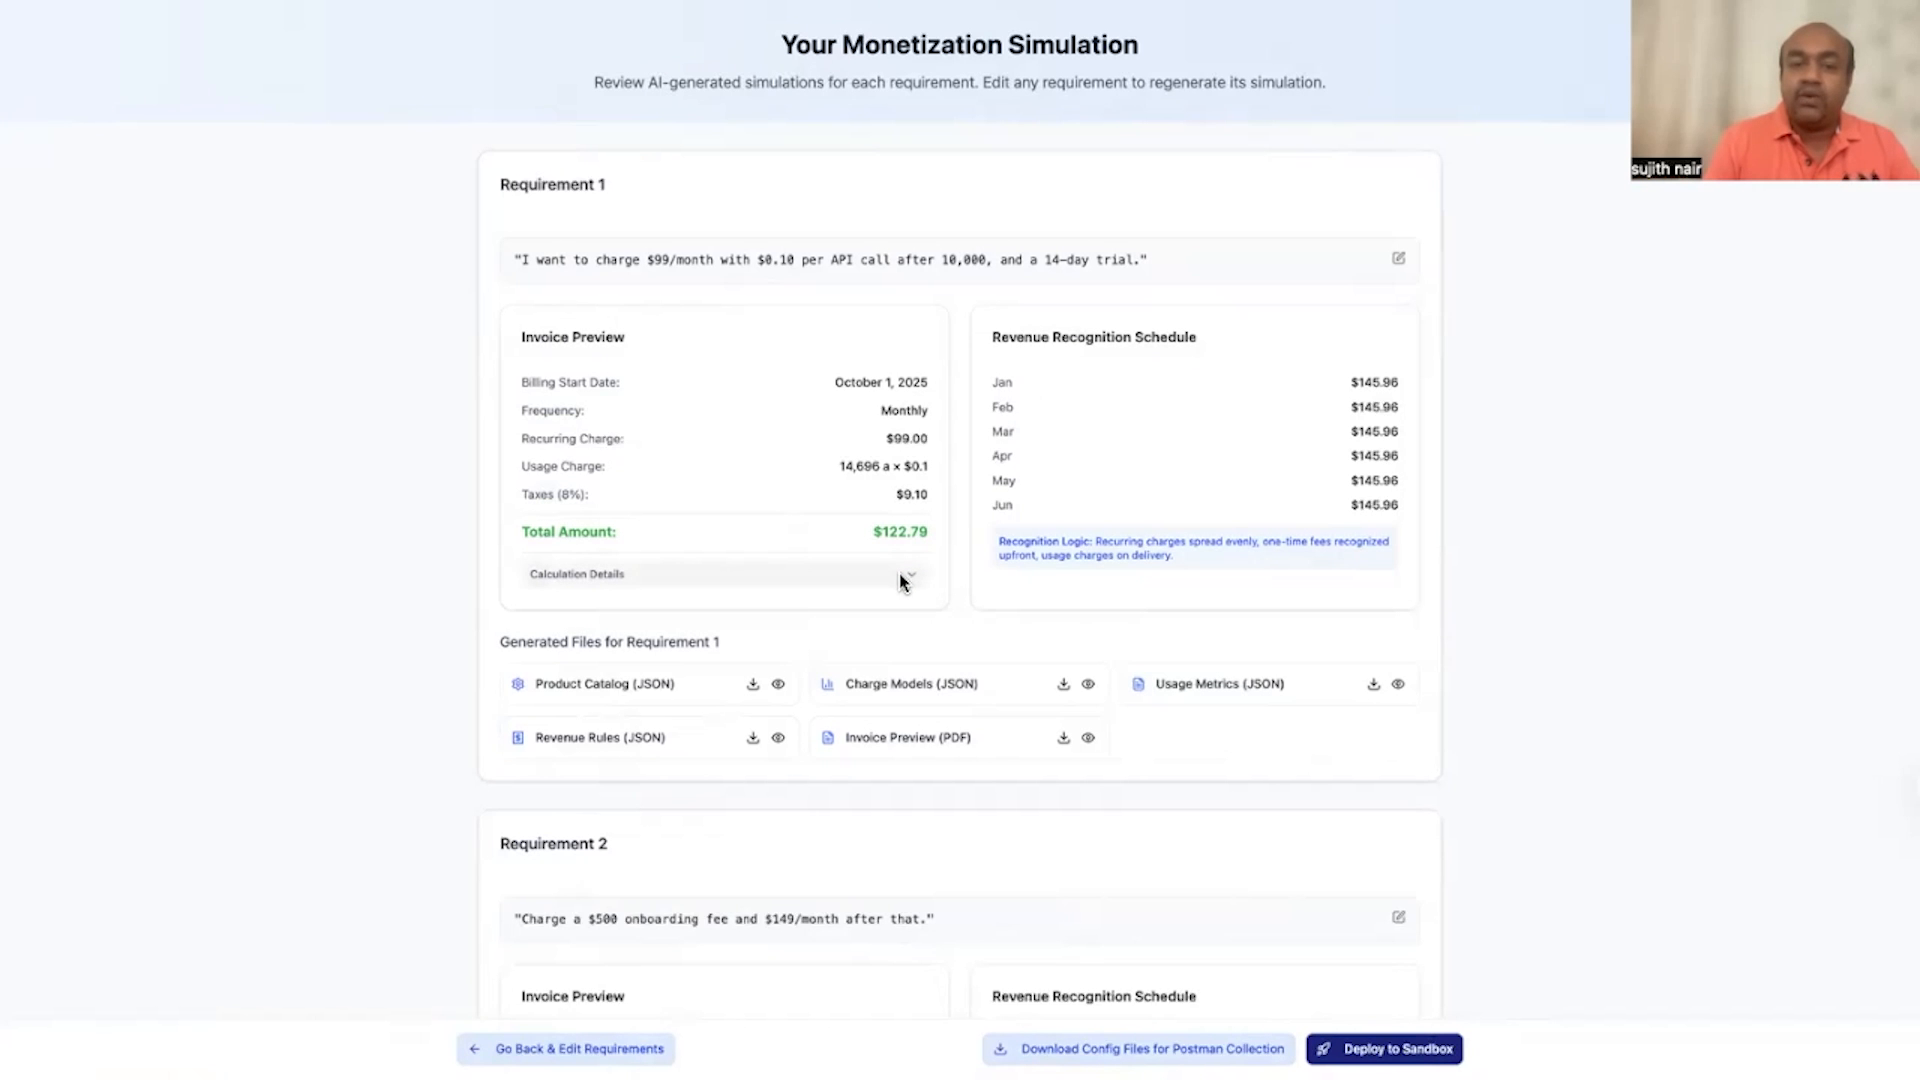Viewport: 1920px width, 1080px height.
Task: Download Config Files for Postman Collection
Action: tap(1137, 1048)
